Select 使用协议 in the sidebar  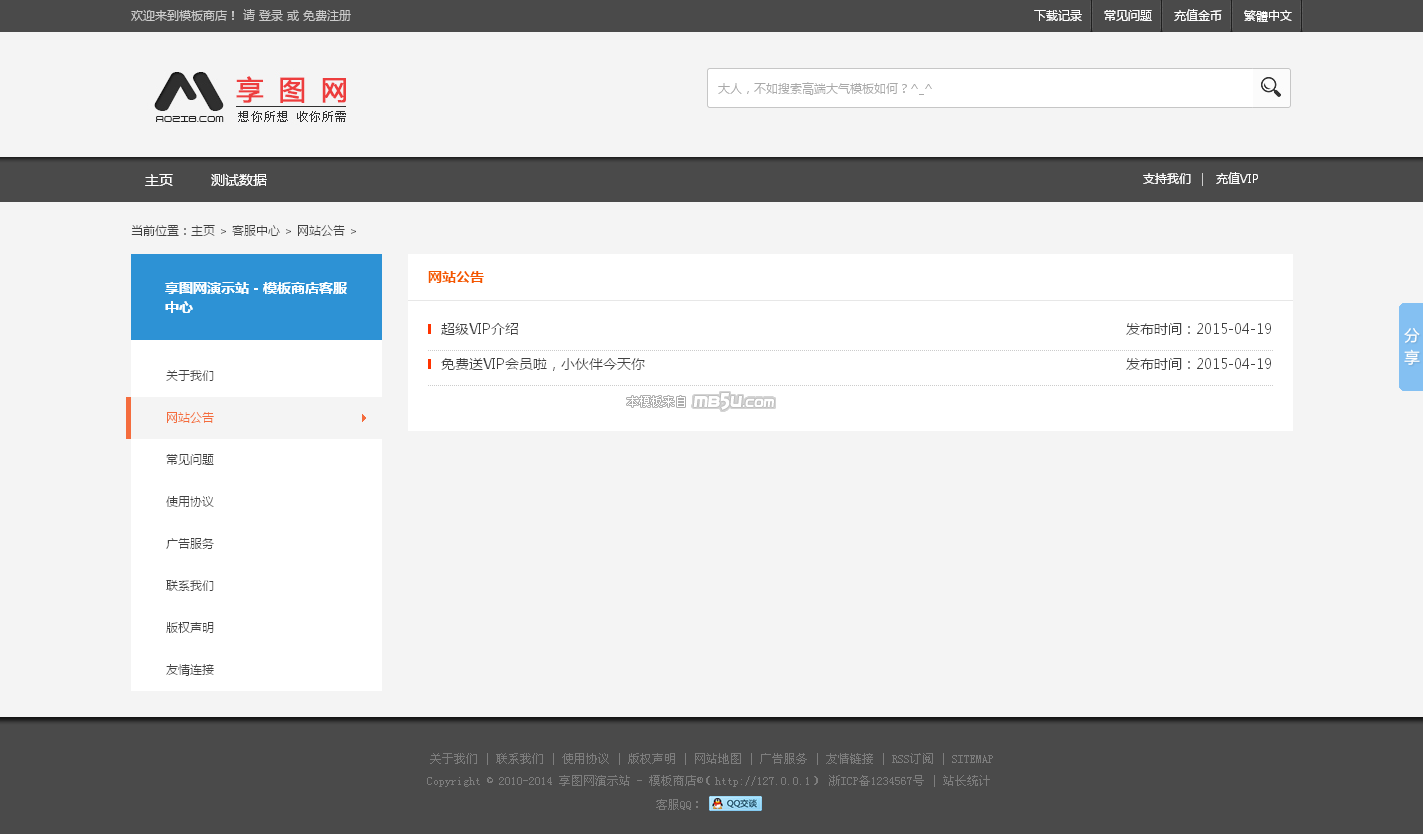[x=190, y=502]
